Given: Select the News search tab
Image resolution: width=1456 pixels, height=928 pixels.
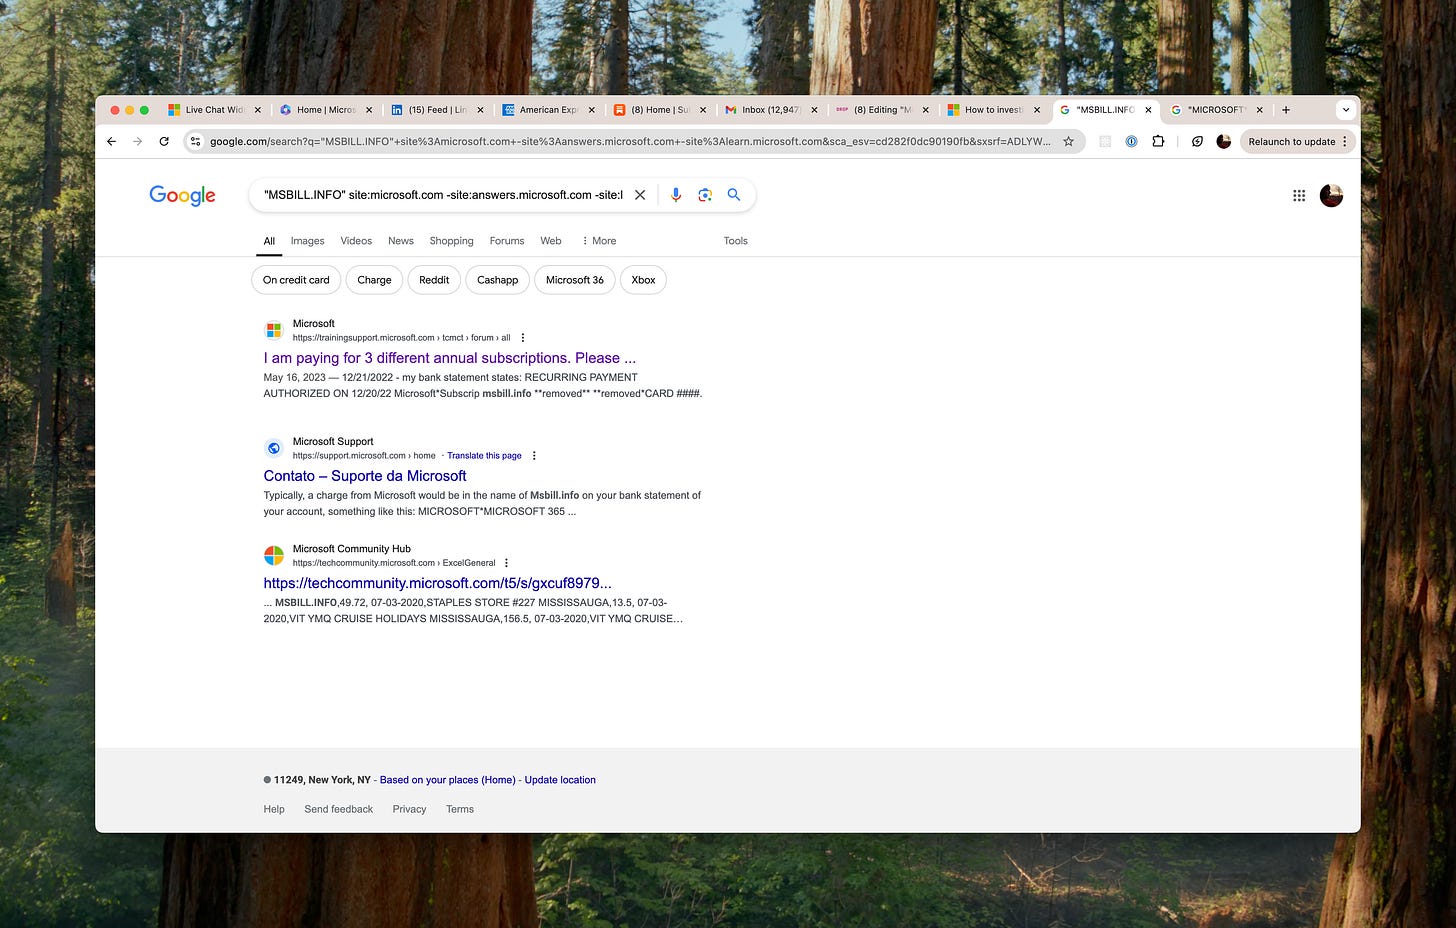Looking at the screenshot, I should pos(401,241).
